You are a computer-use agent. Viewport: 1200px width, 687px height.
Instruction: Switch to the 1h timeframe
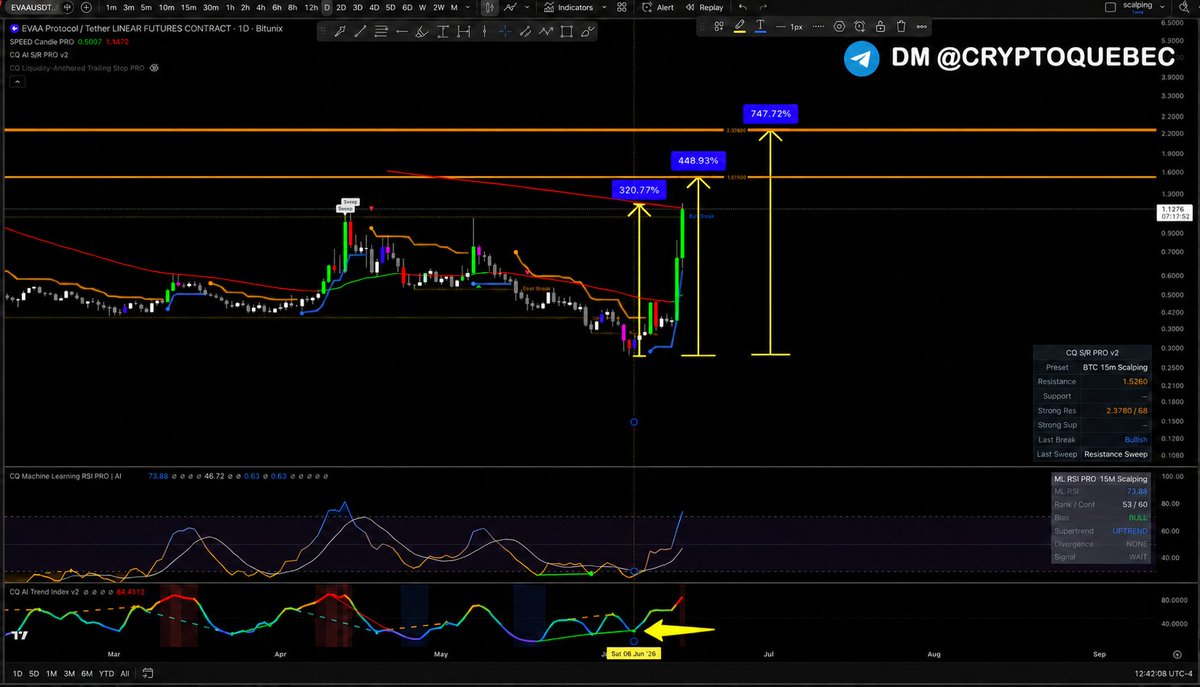tap(230, 8)
